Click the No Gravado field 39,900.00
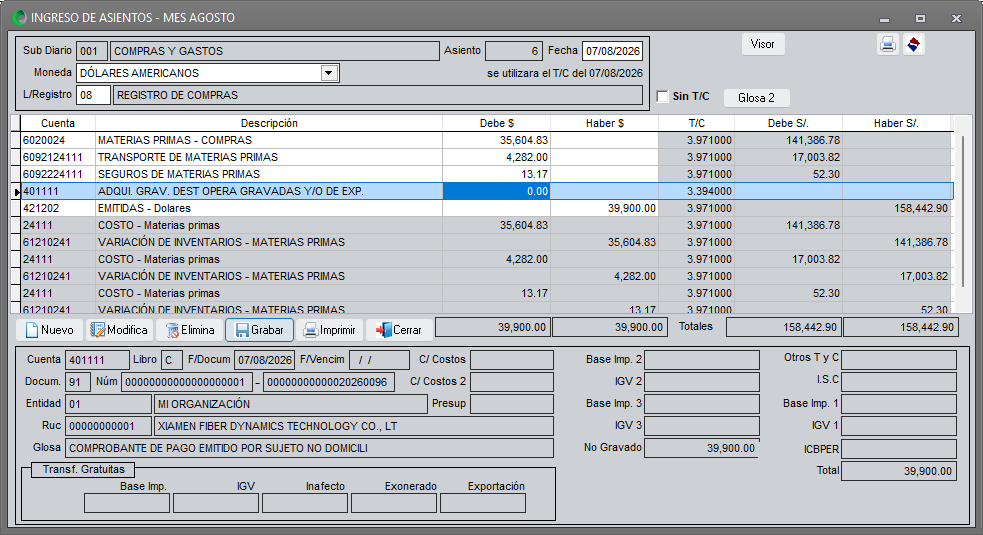This screenshot has width=983, height=535. click(x=702, y=448)
